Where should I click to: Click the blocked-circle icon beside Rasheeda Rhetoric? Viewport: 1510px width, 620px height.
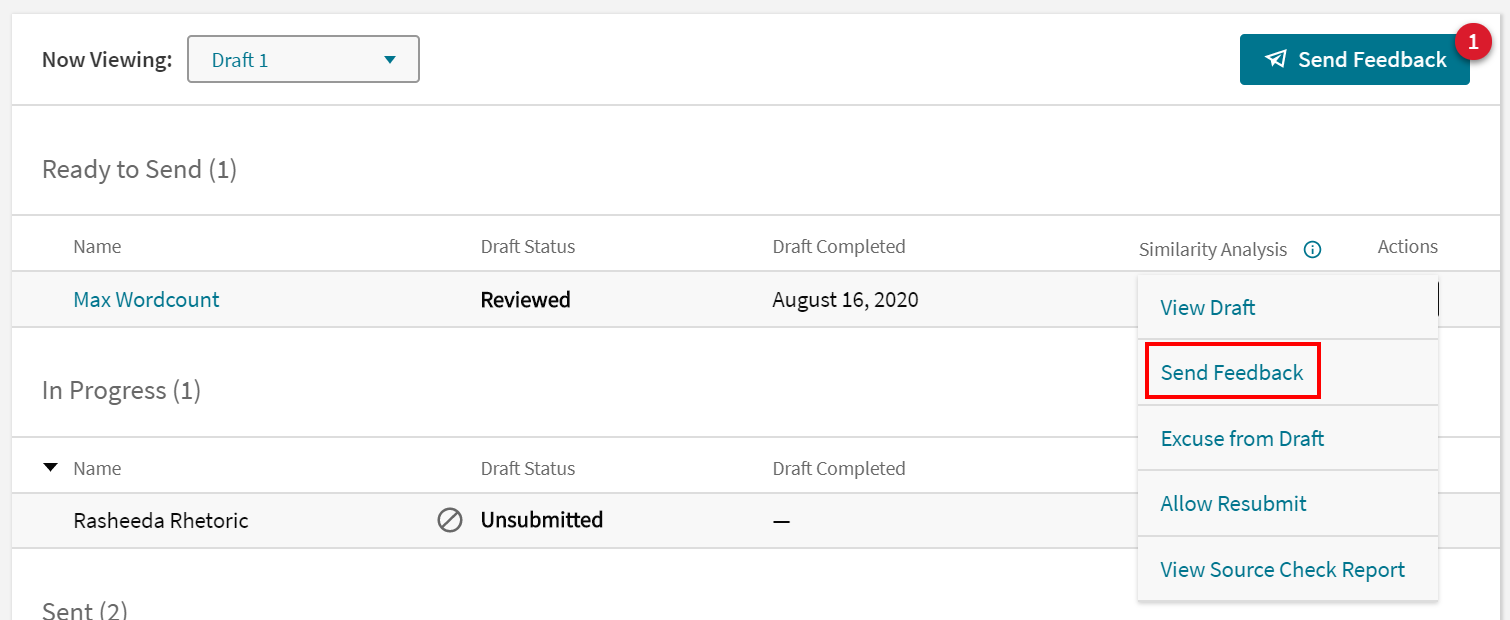[450, 520]
